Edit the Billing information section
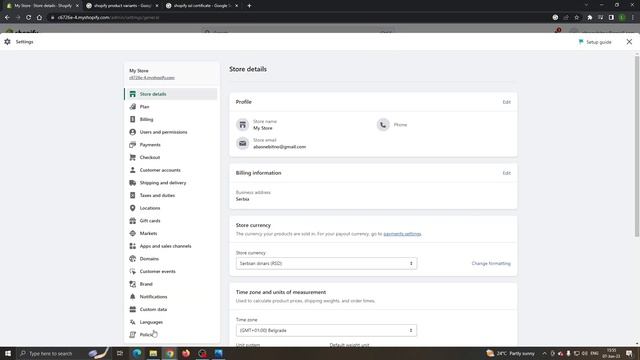 (x=507, y=173)
